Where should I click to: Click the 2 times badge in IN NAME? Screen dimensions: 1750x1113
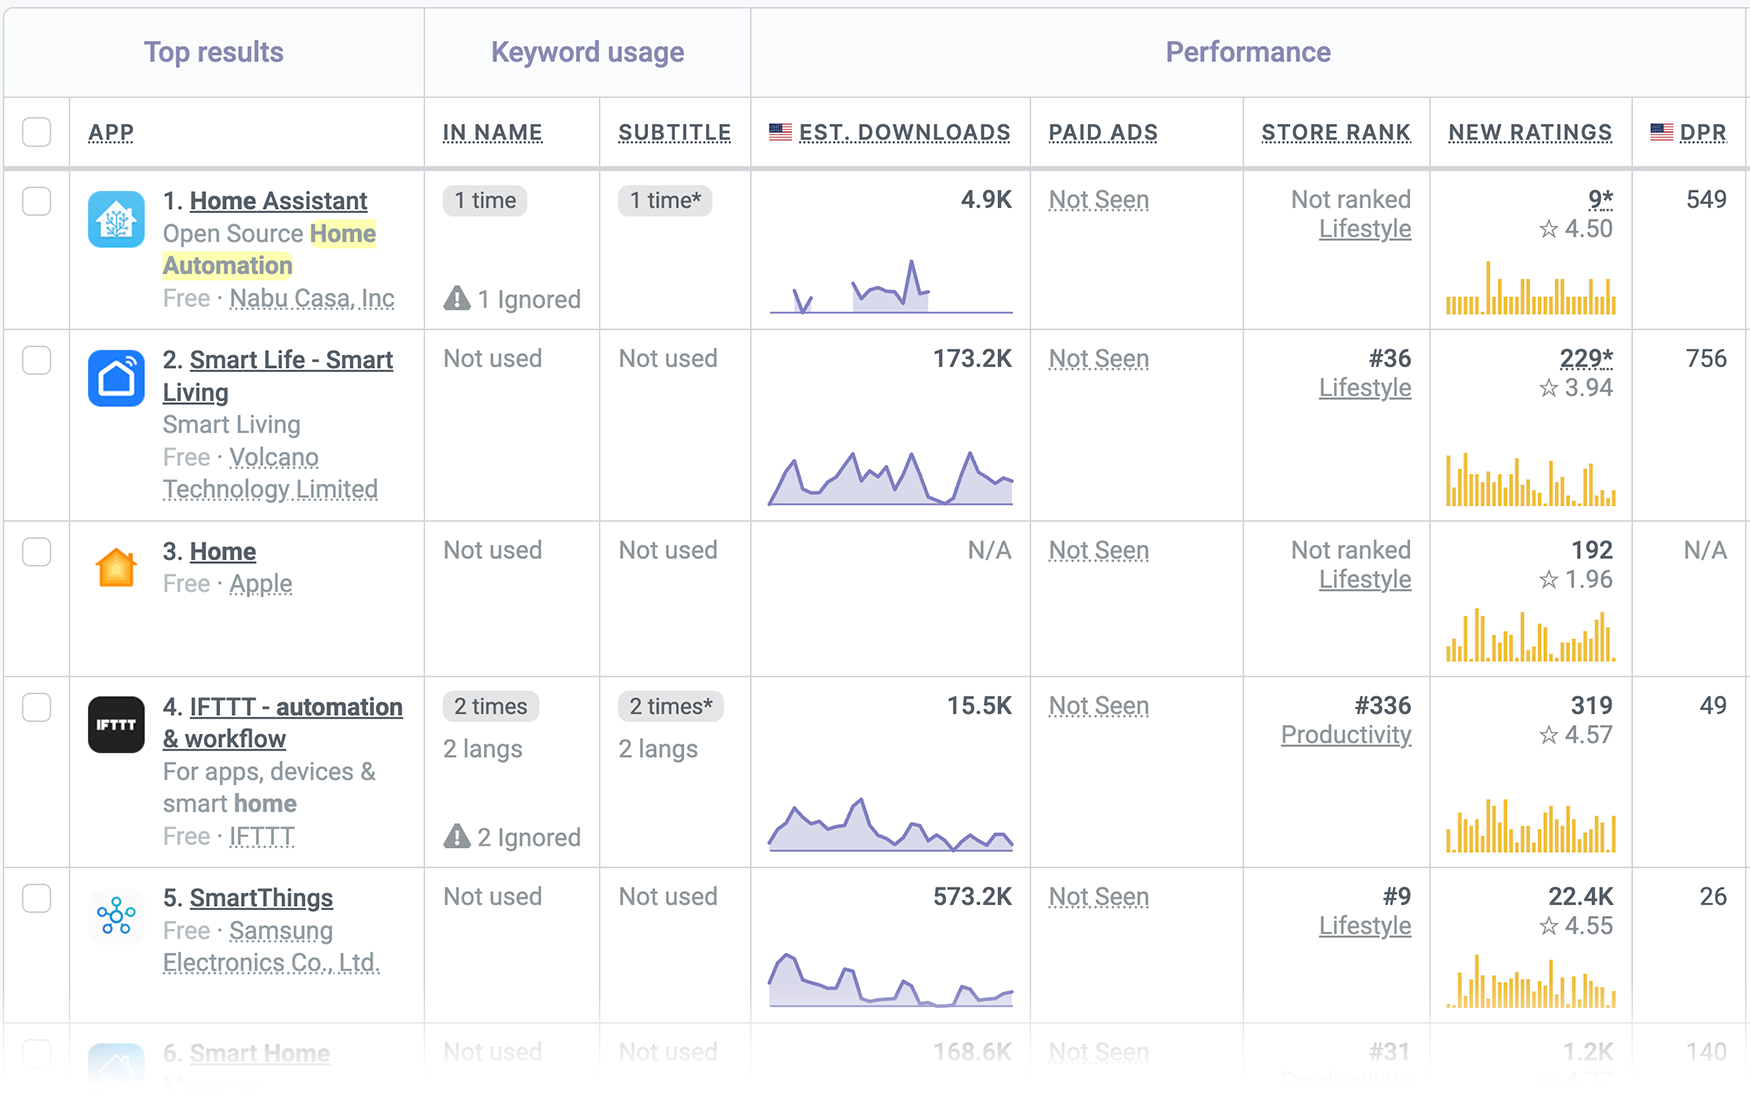[x=491, y=707]
